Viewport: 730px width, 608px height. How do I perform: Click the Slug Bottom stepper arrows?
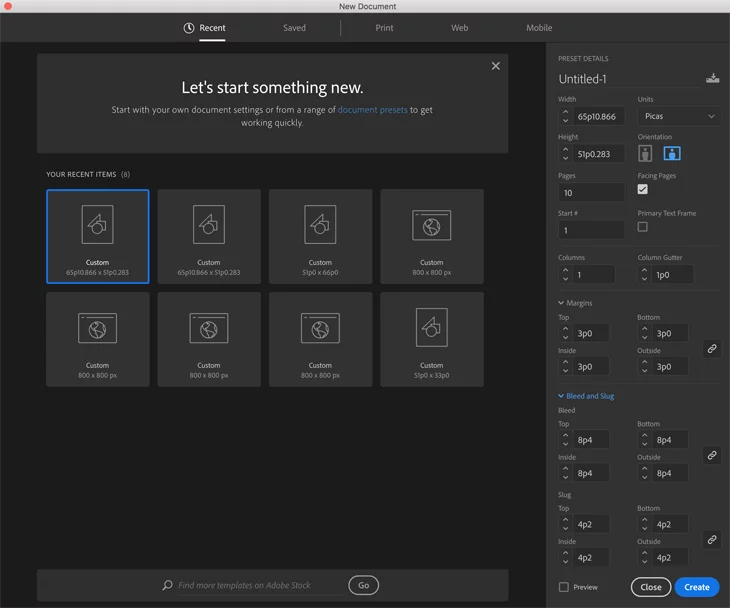pos(644,524)
